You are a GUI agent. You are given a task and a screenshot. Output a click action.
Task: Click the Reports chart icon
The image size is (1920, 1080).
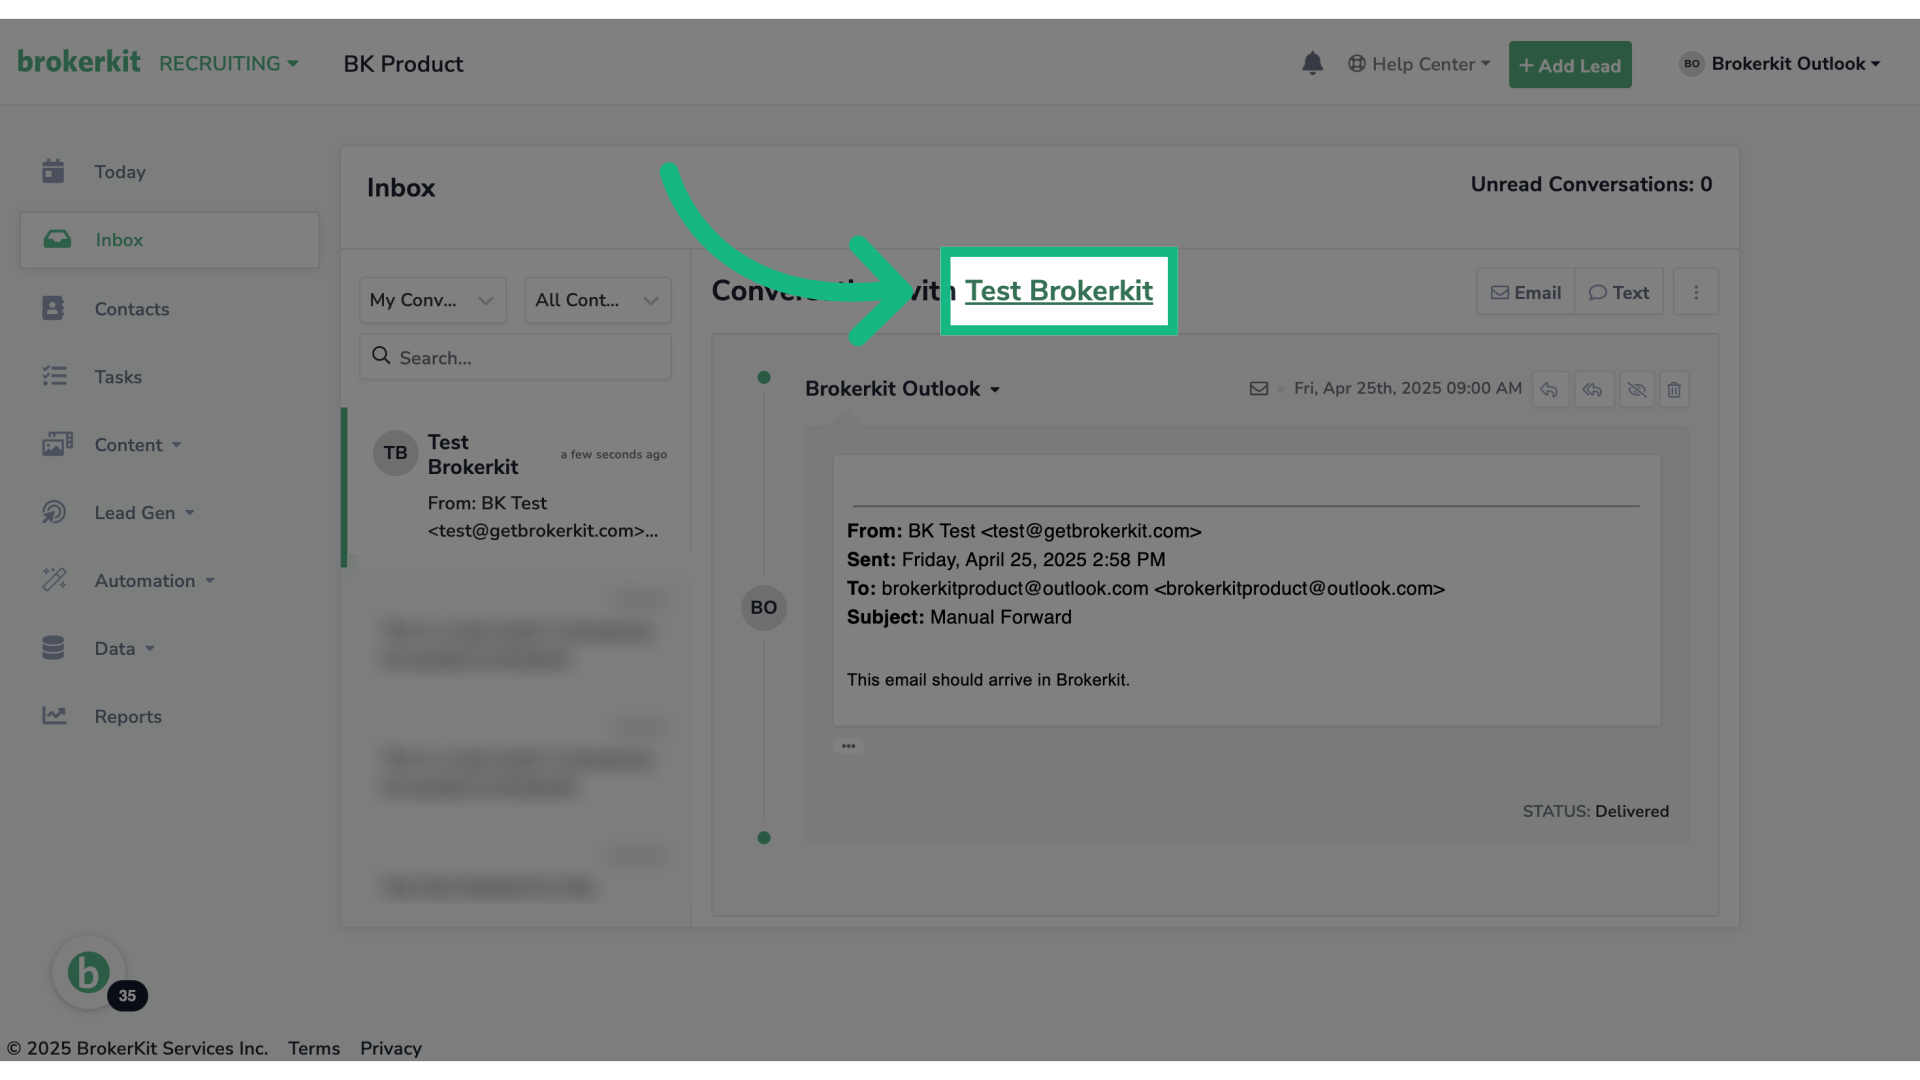(x=54, y=716)
